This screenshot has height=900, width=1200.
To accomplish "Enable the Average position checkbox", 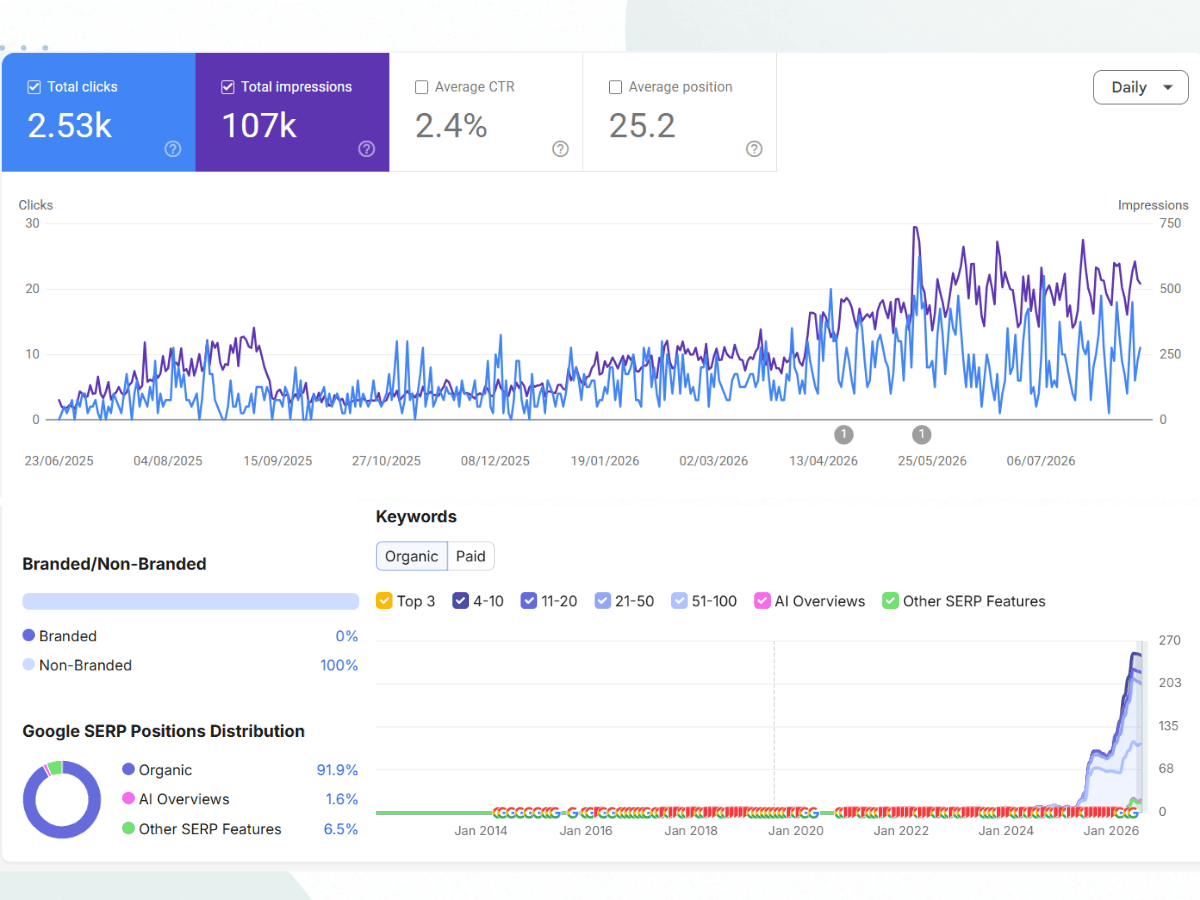I will coord(616,87).
